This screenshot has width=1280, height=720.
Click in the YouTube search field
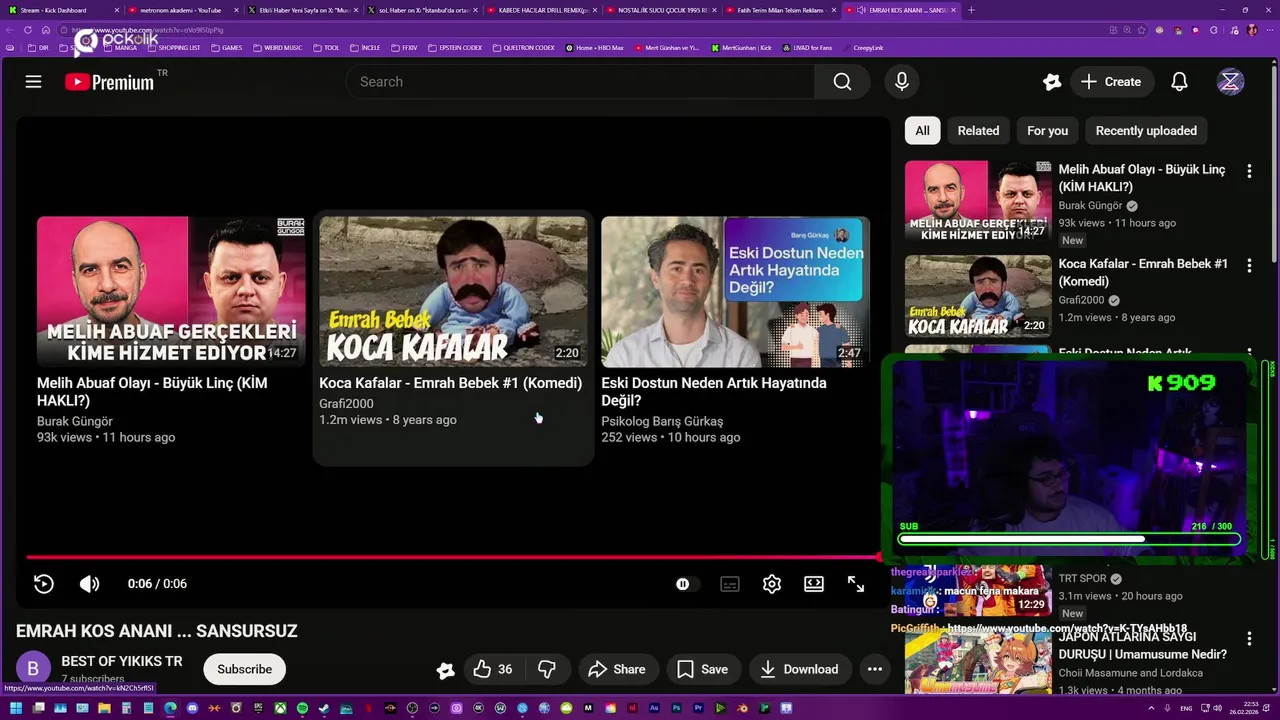[x=580, y=82]
